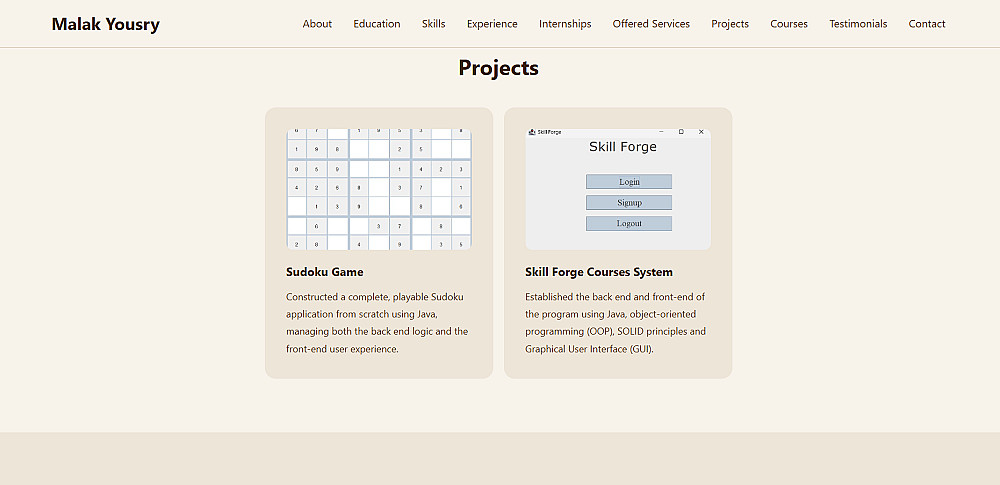This screenshot has width=1000, height=485.
Task: Select the Projects navigation item
Action: tap(730, 24)
